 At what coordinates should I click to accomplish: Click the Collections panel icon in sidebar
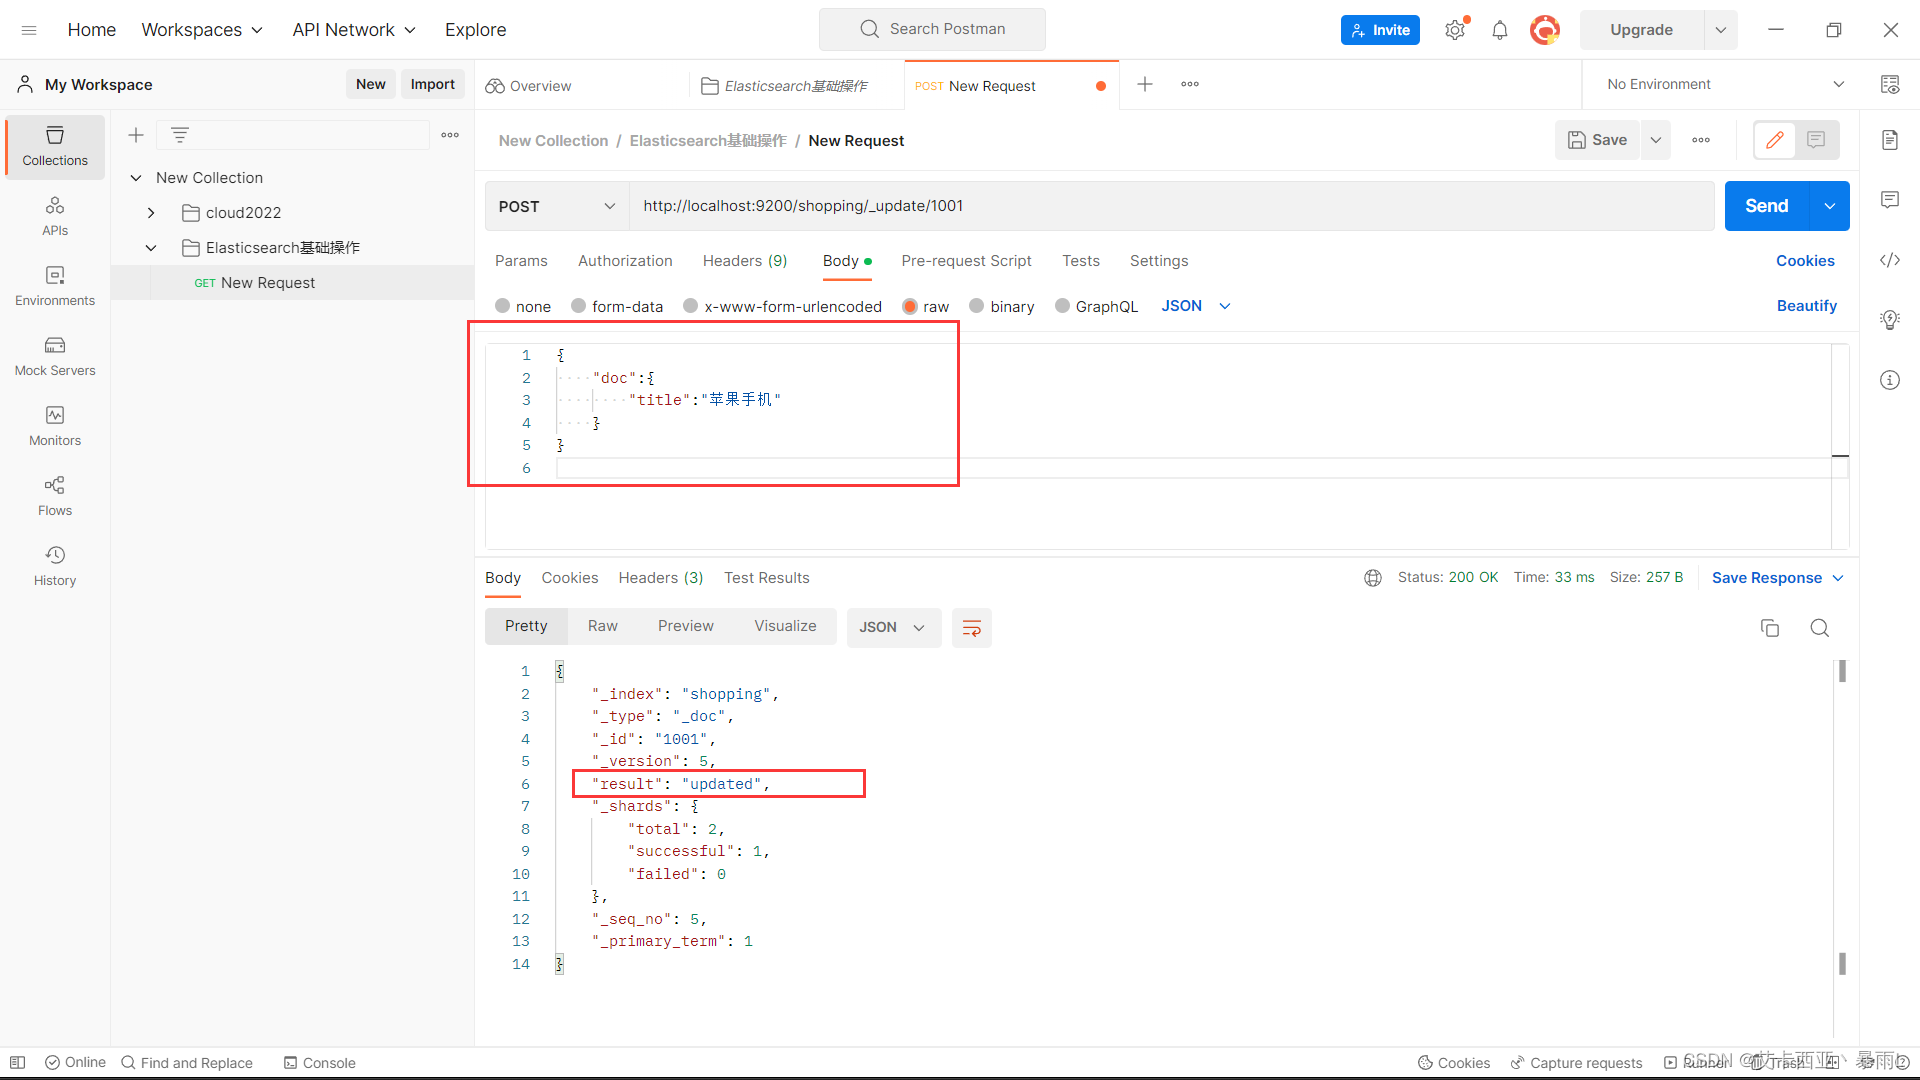[54, 144]
